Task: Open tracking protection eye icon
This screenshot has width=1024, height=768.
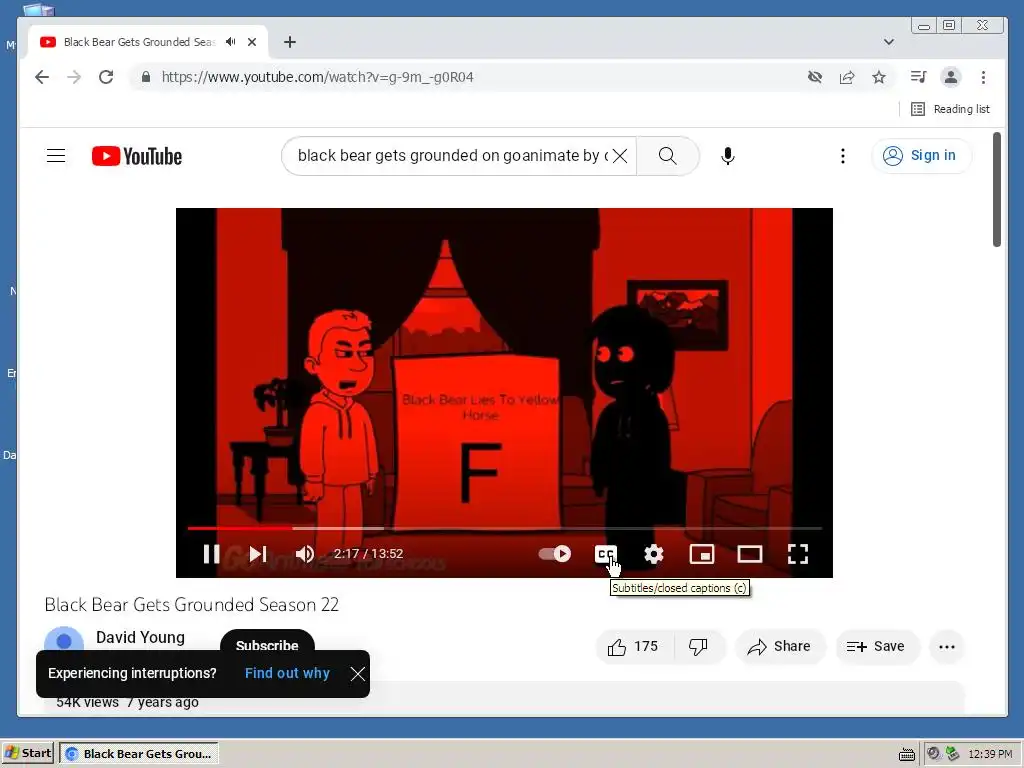Action: pyautogui.click(x=814, y=77)
